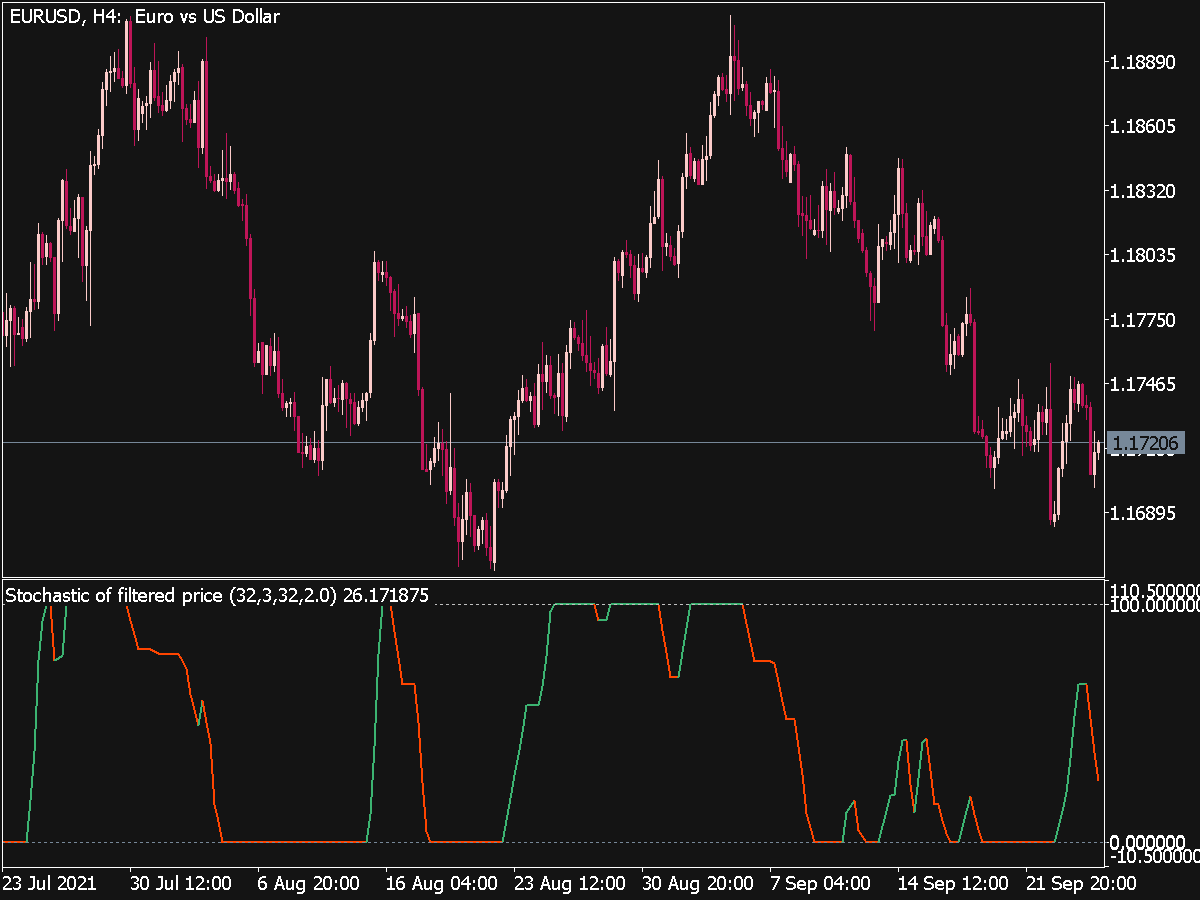Select the 23 Jul 2021 date label
This screenshot has height=900, width=1200.
click(49, 883)
